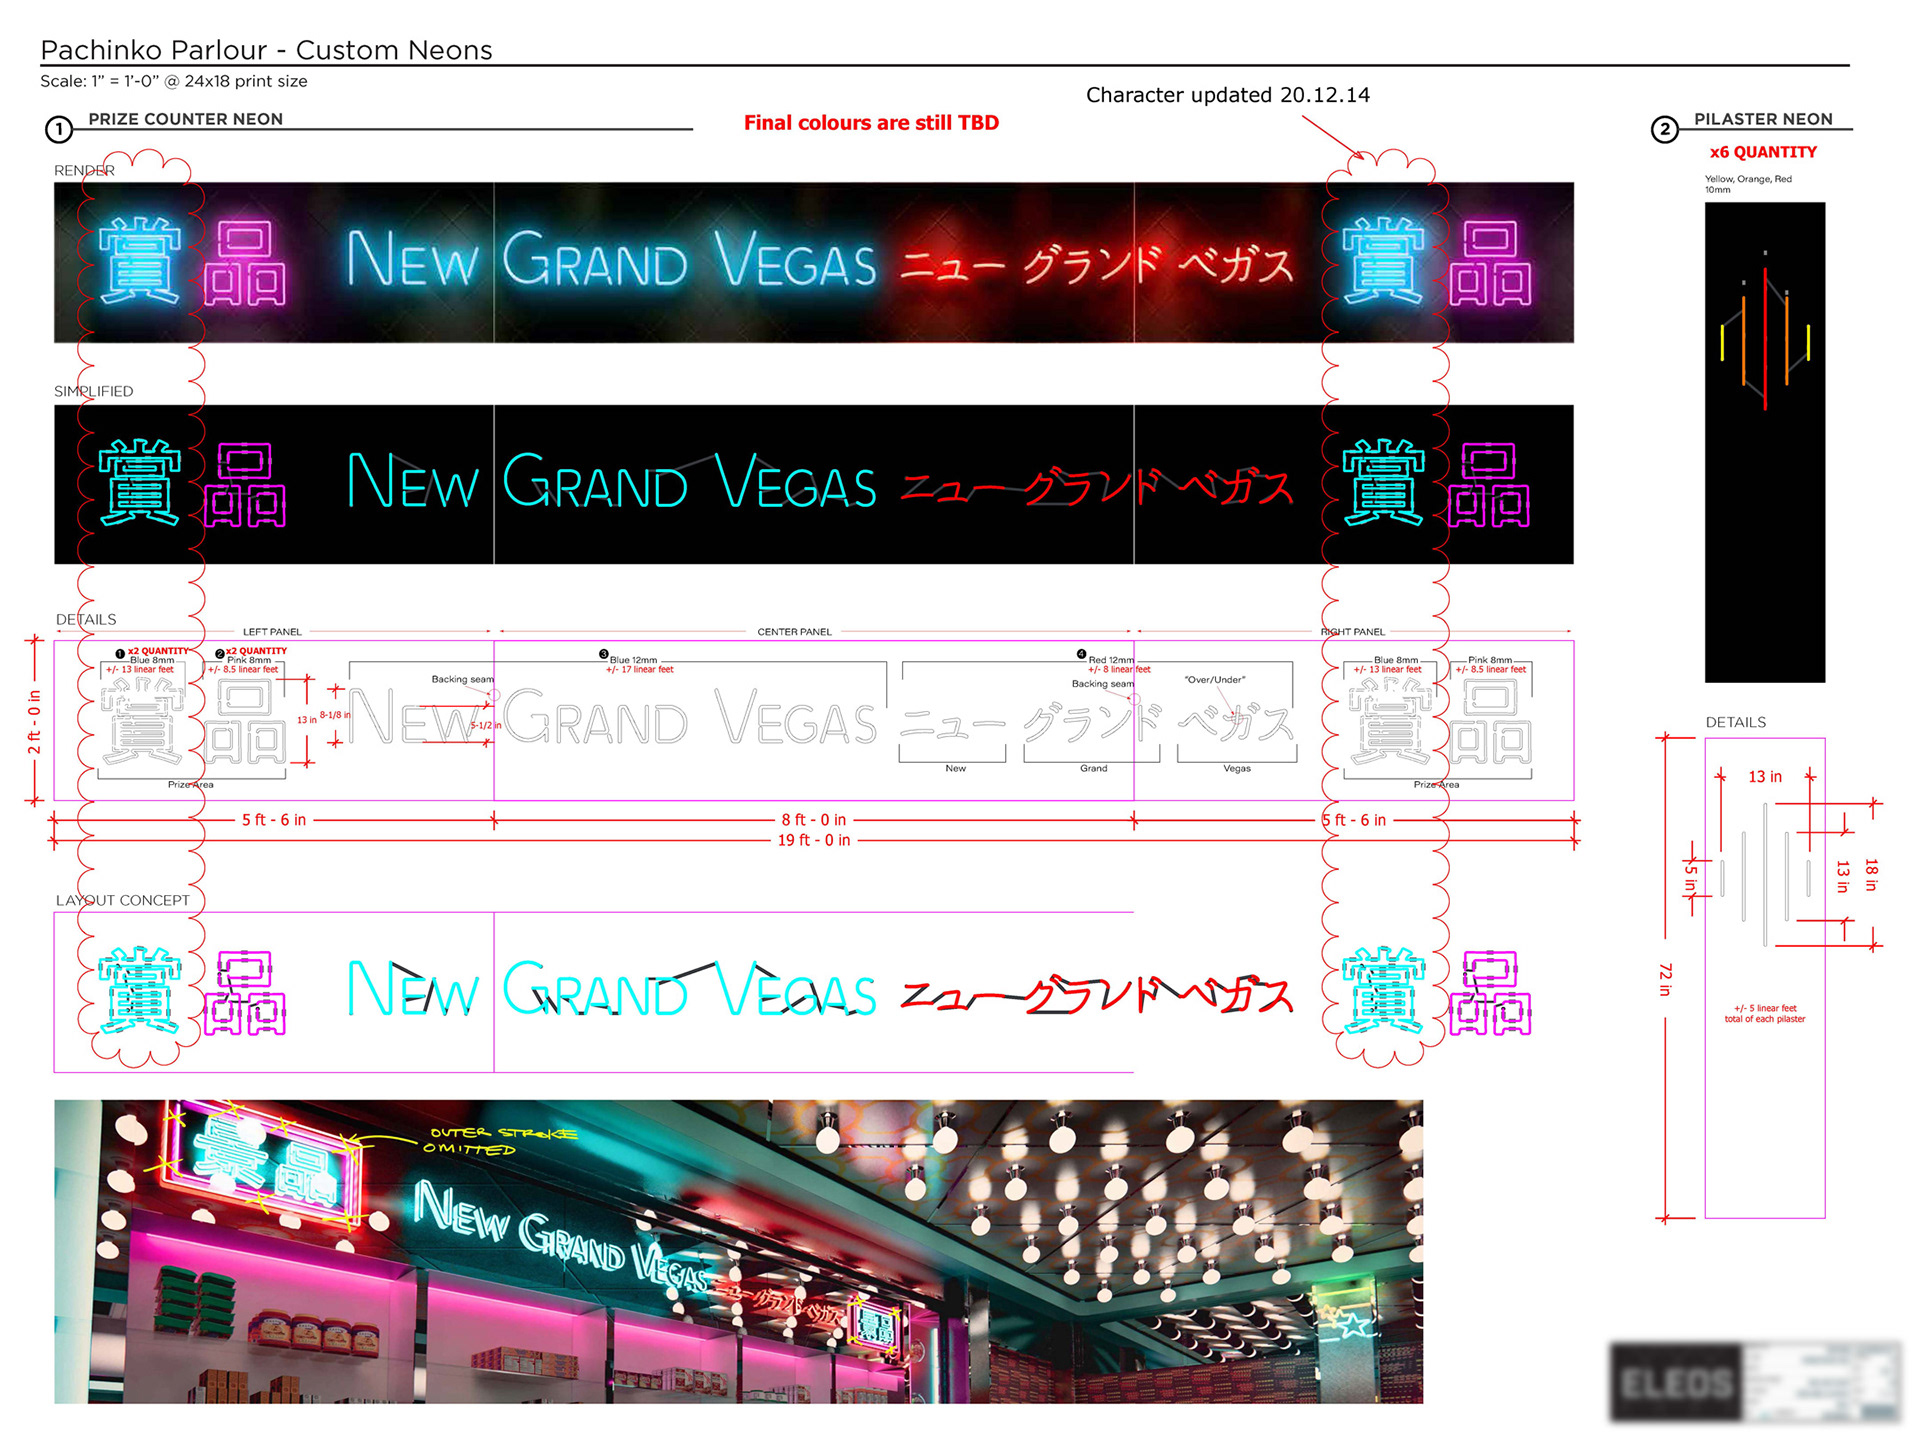The image size is (1920, 1440).
Task: Click the 'Character updated 20.12.14' annotation
Action: click(x=1228, y=95)
